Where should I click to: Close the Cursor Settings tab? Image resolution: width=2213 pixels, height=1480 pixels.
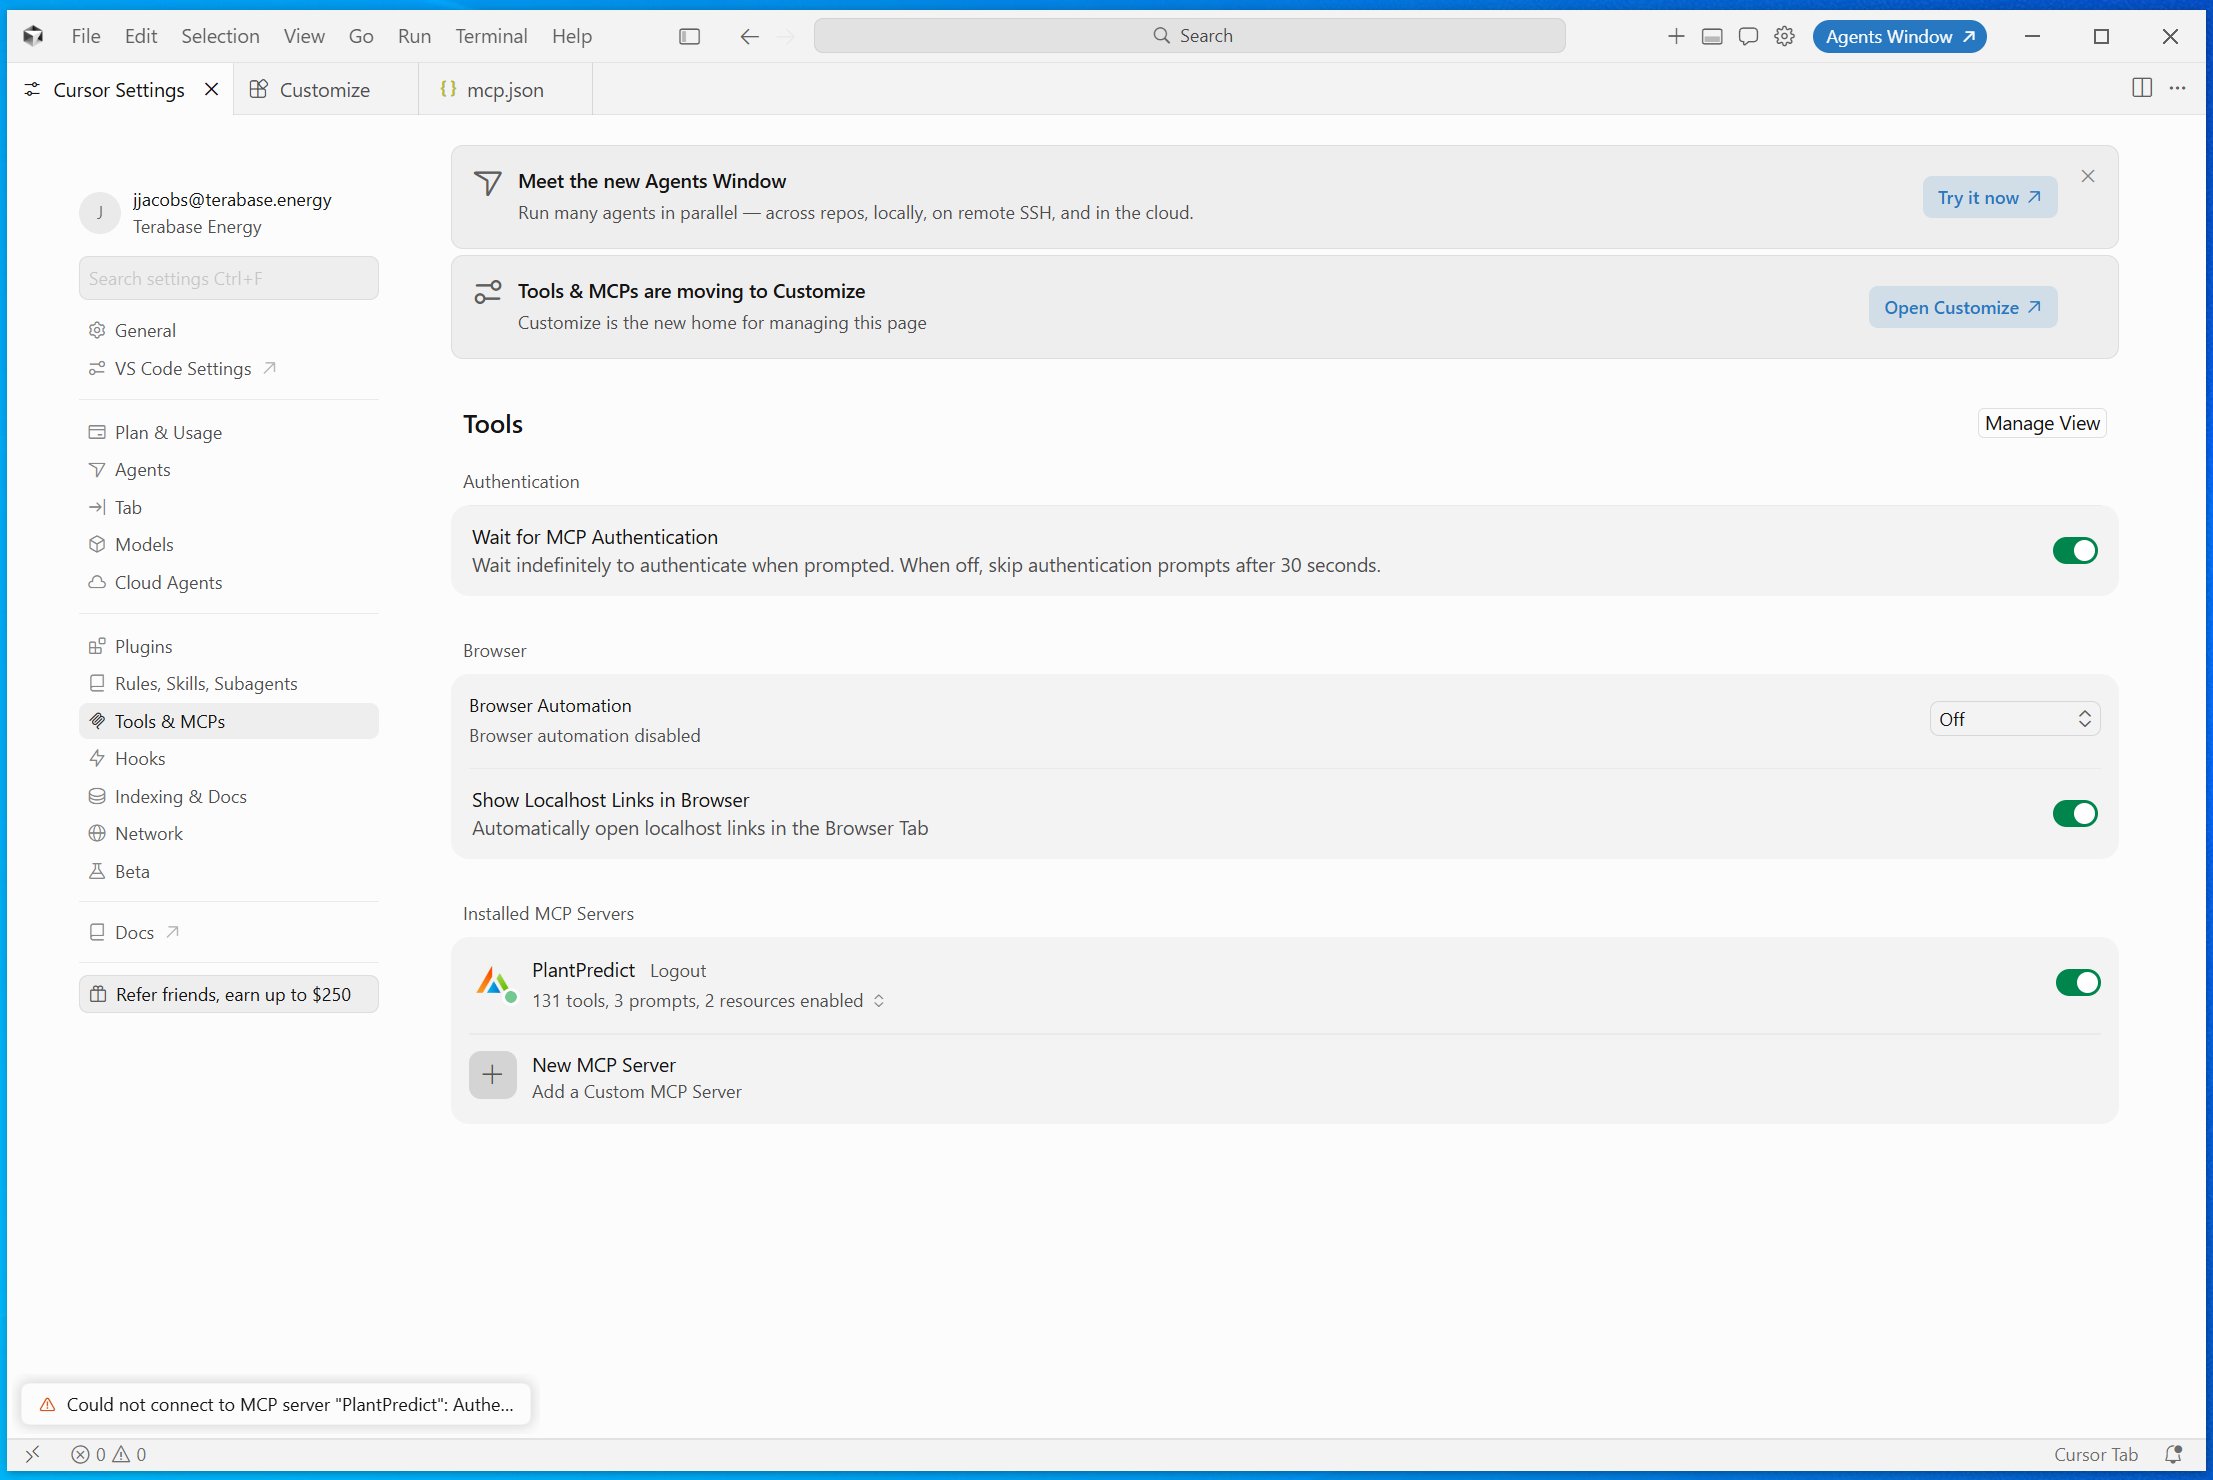211,89
